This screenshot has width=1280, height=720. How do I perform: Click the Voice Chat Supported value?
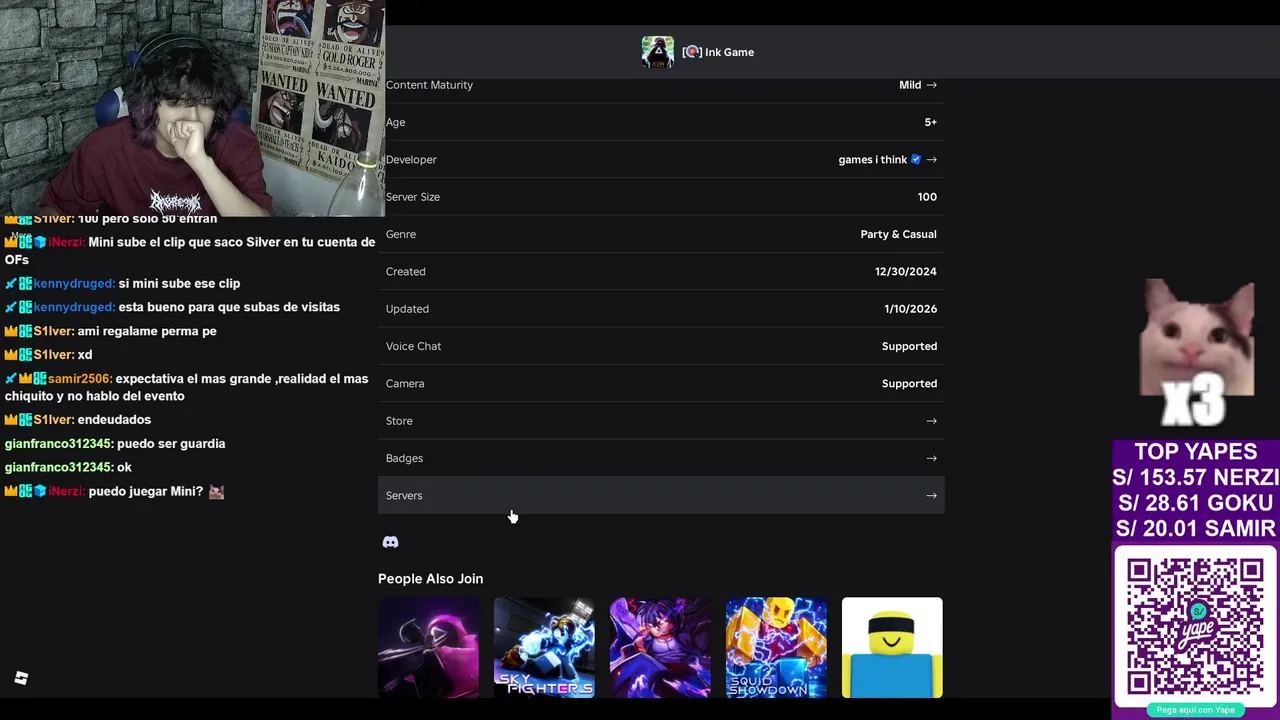(909, 346)
